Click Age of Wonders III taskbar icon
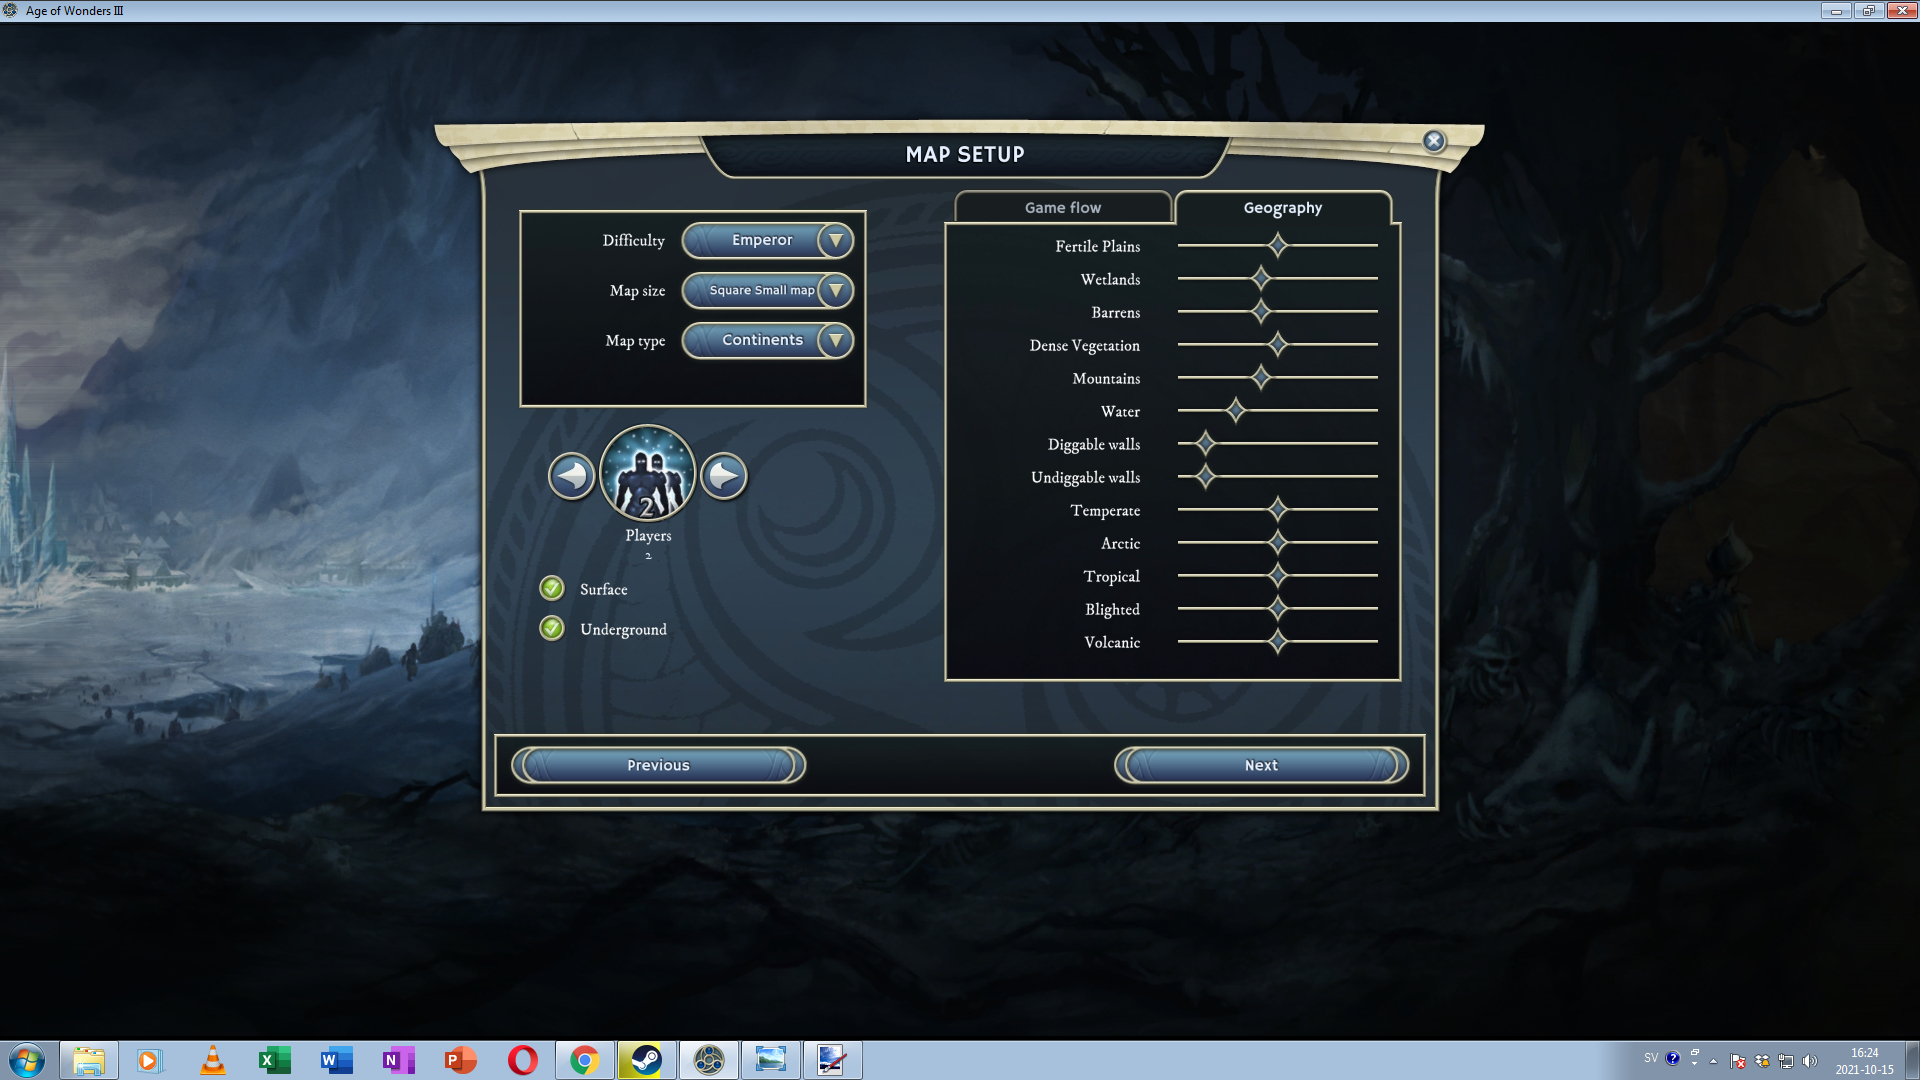 709,1060
